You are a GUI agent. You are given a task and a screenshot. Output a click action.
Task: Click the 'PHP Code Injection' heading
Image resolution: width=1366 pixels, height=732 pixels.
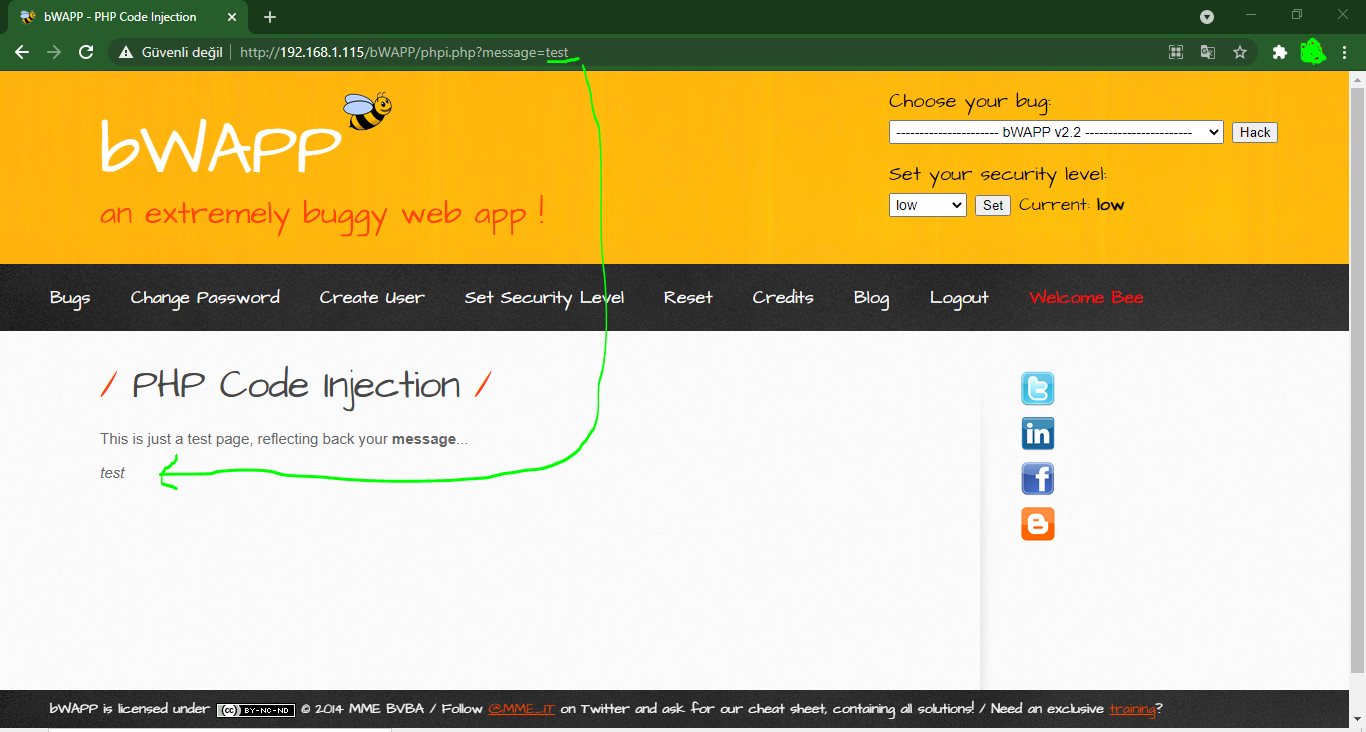(x=297, y=386)
